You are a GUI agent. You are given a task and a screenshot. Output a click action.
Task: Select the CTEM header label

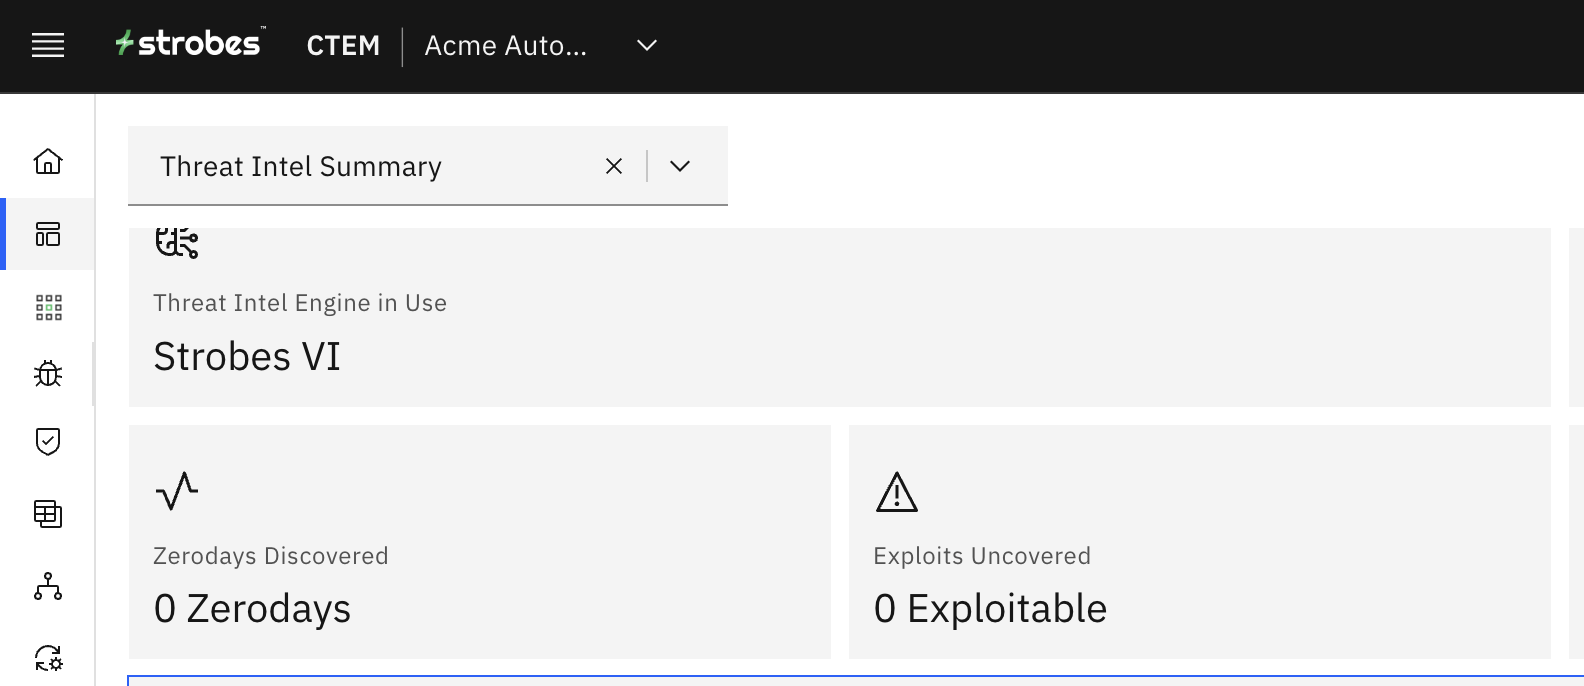(343, 46)
